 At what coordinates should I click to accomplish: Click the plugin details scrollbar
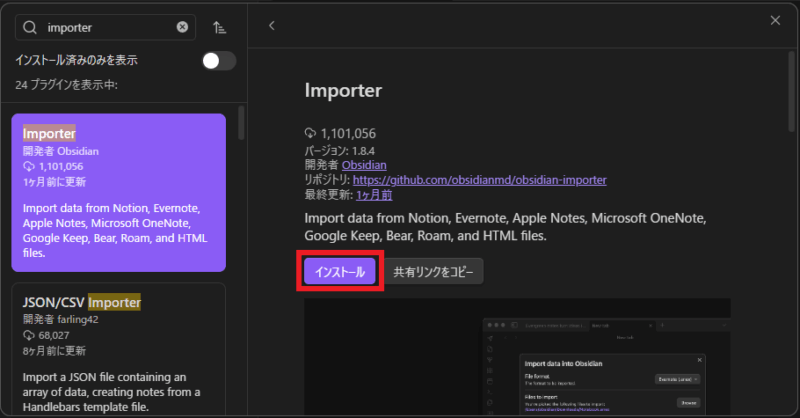pyautogui.click(x=791, y=92)
